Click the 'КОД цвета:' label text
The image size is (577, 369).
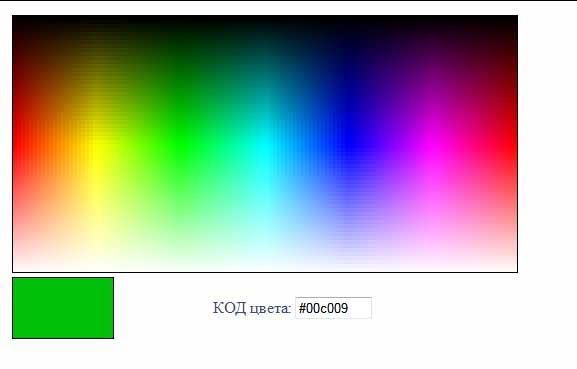pyautogui.click(x=252, y=308)
